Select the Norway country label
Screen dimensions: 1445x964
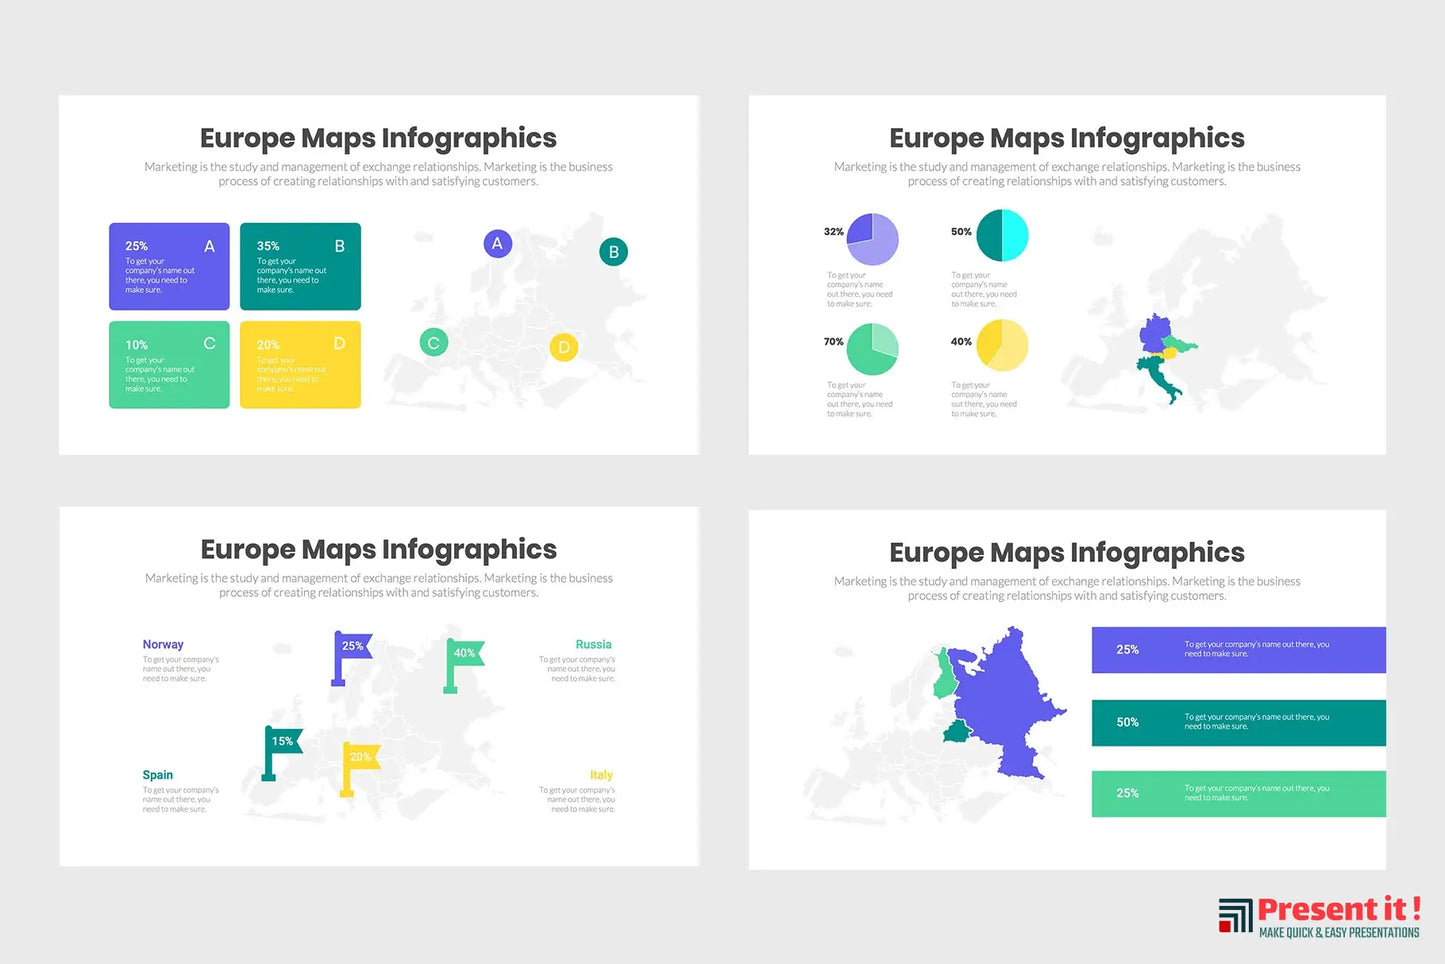(162, 644)
